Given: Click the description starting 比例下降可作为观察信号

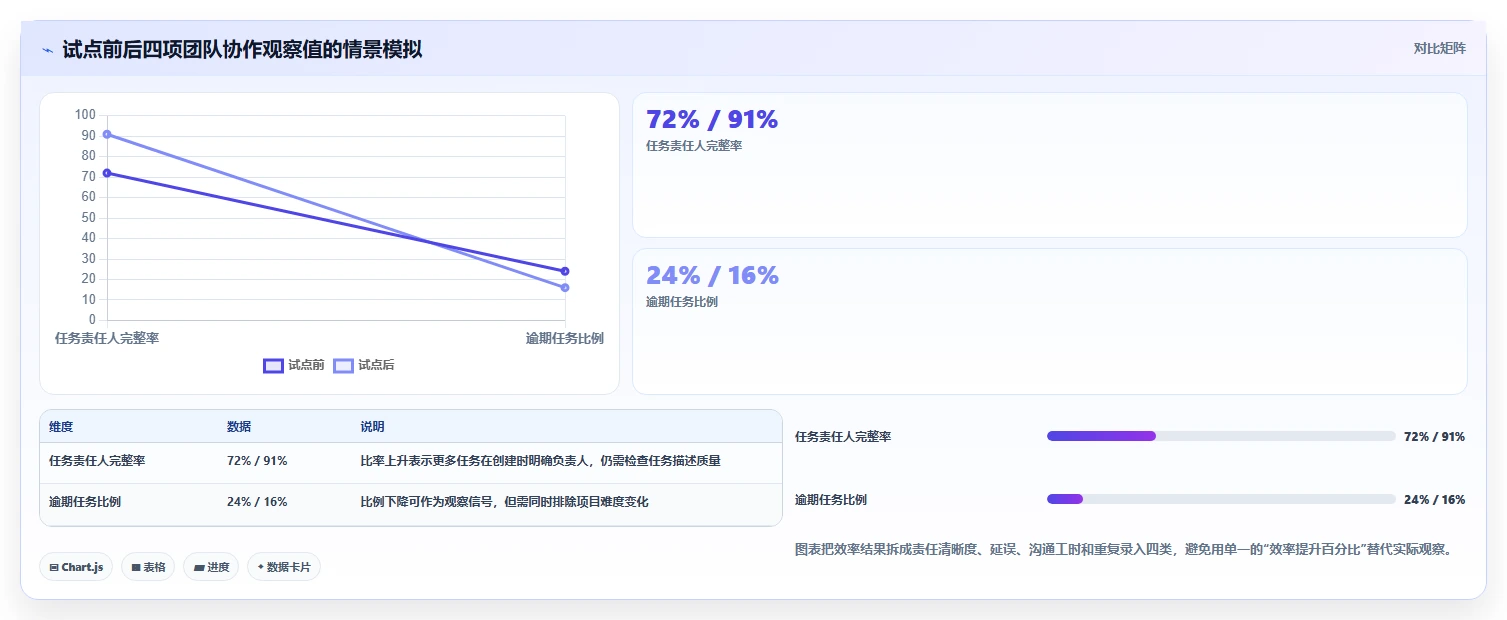Looking at the screenshot, I should click(504, 502).
